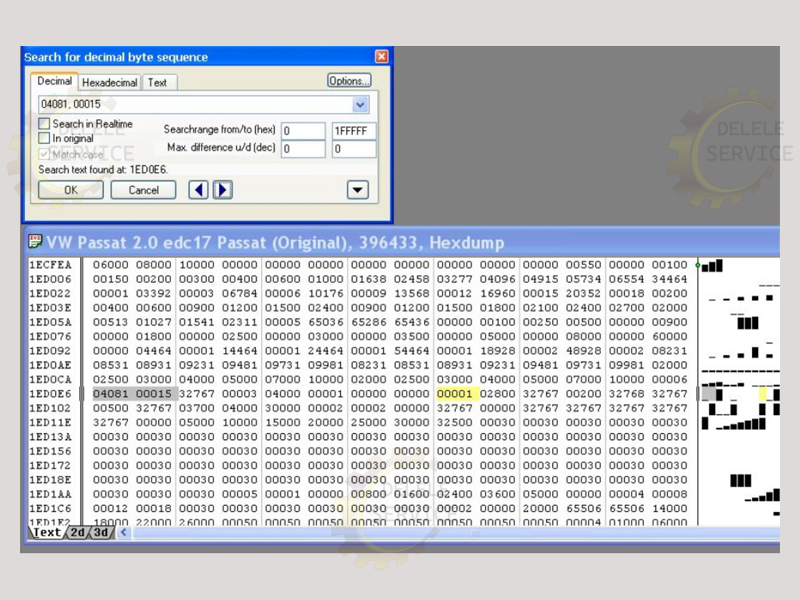Click the previous search result arrow
Viewport: 800px width, 600px height.
click(198, 190)
